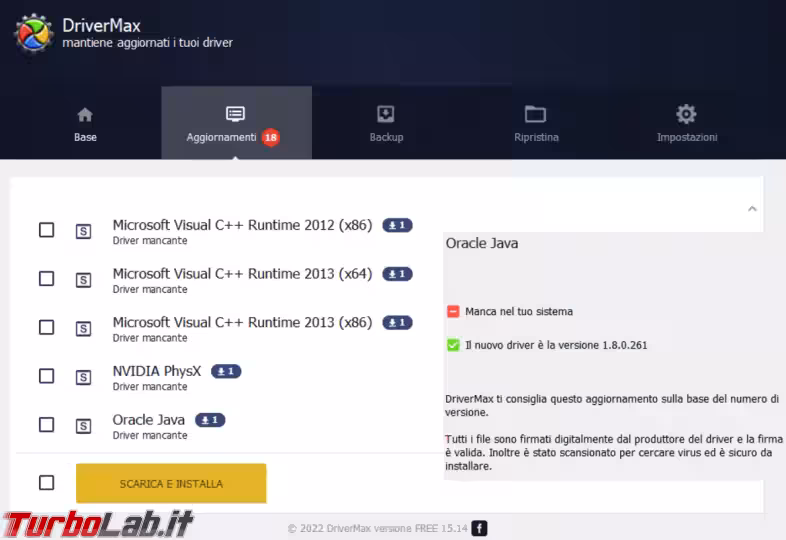Click S icon for Oracle Java

(x=83, y=426)
